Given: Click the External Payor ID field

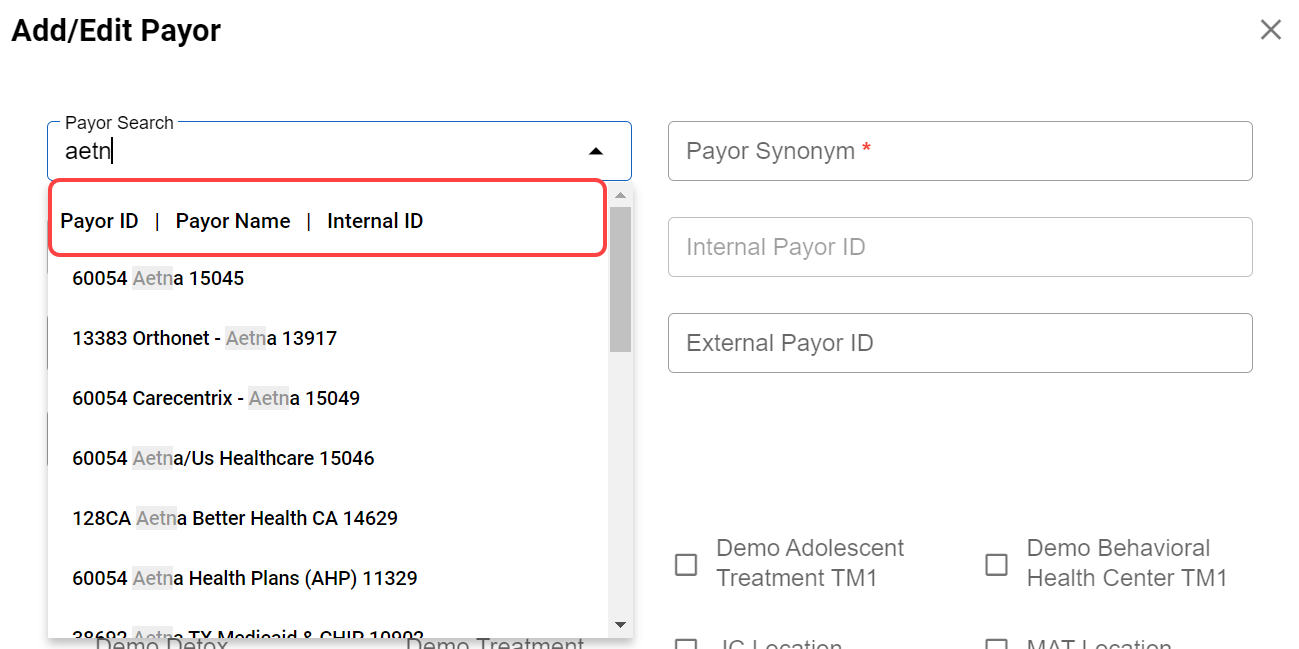Looking at the screenshot, I should (x=959, y=343).
